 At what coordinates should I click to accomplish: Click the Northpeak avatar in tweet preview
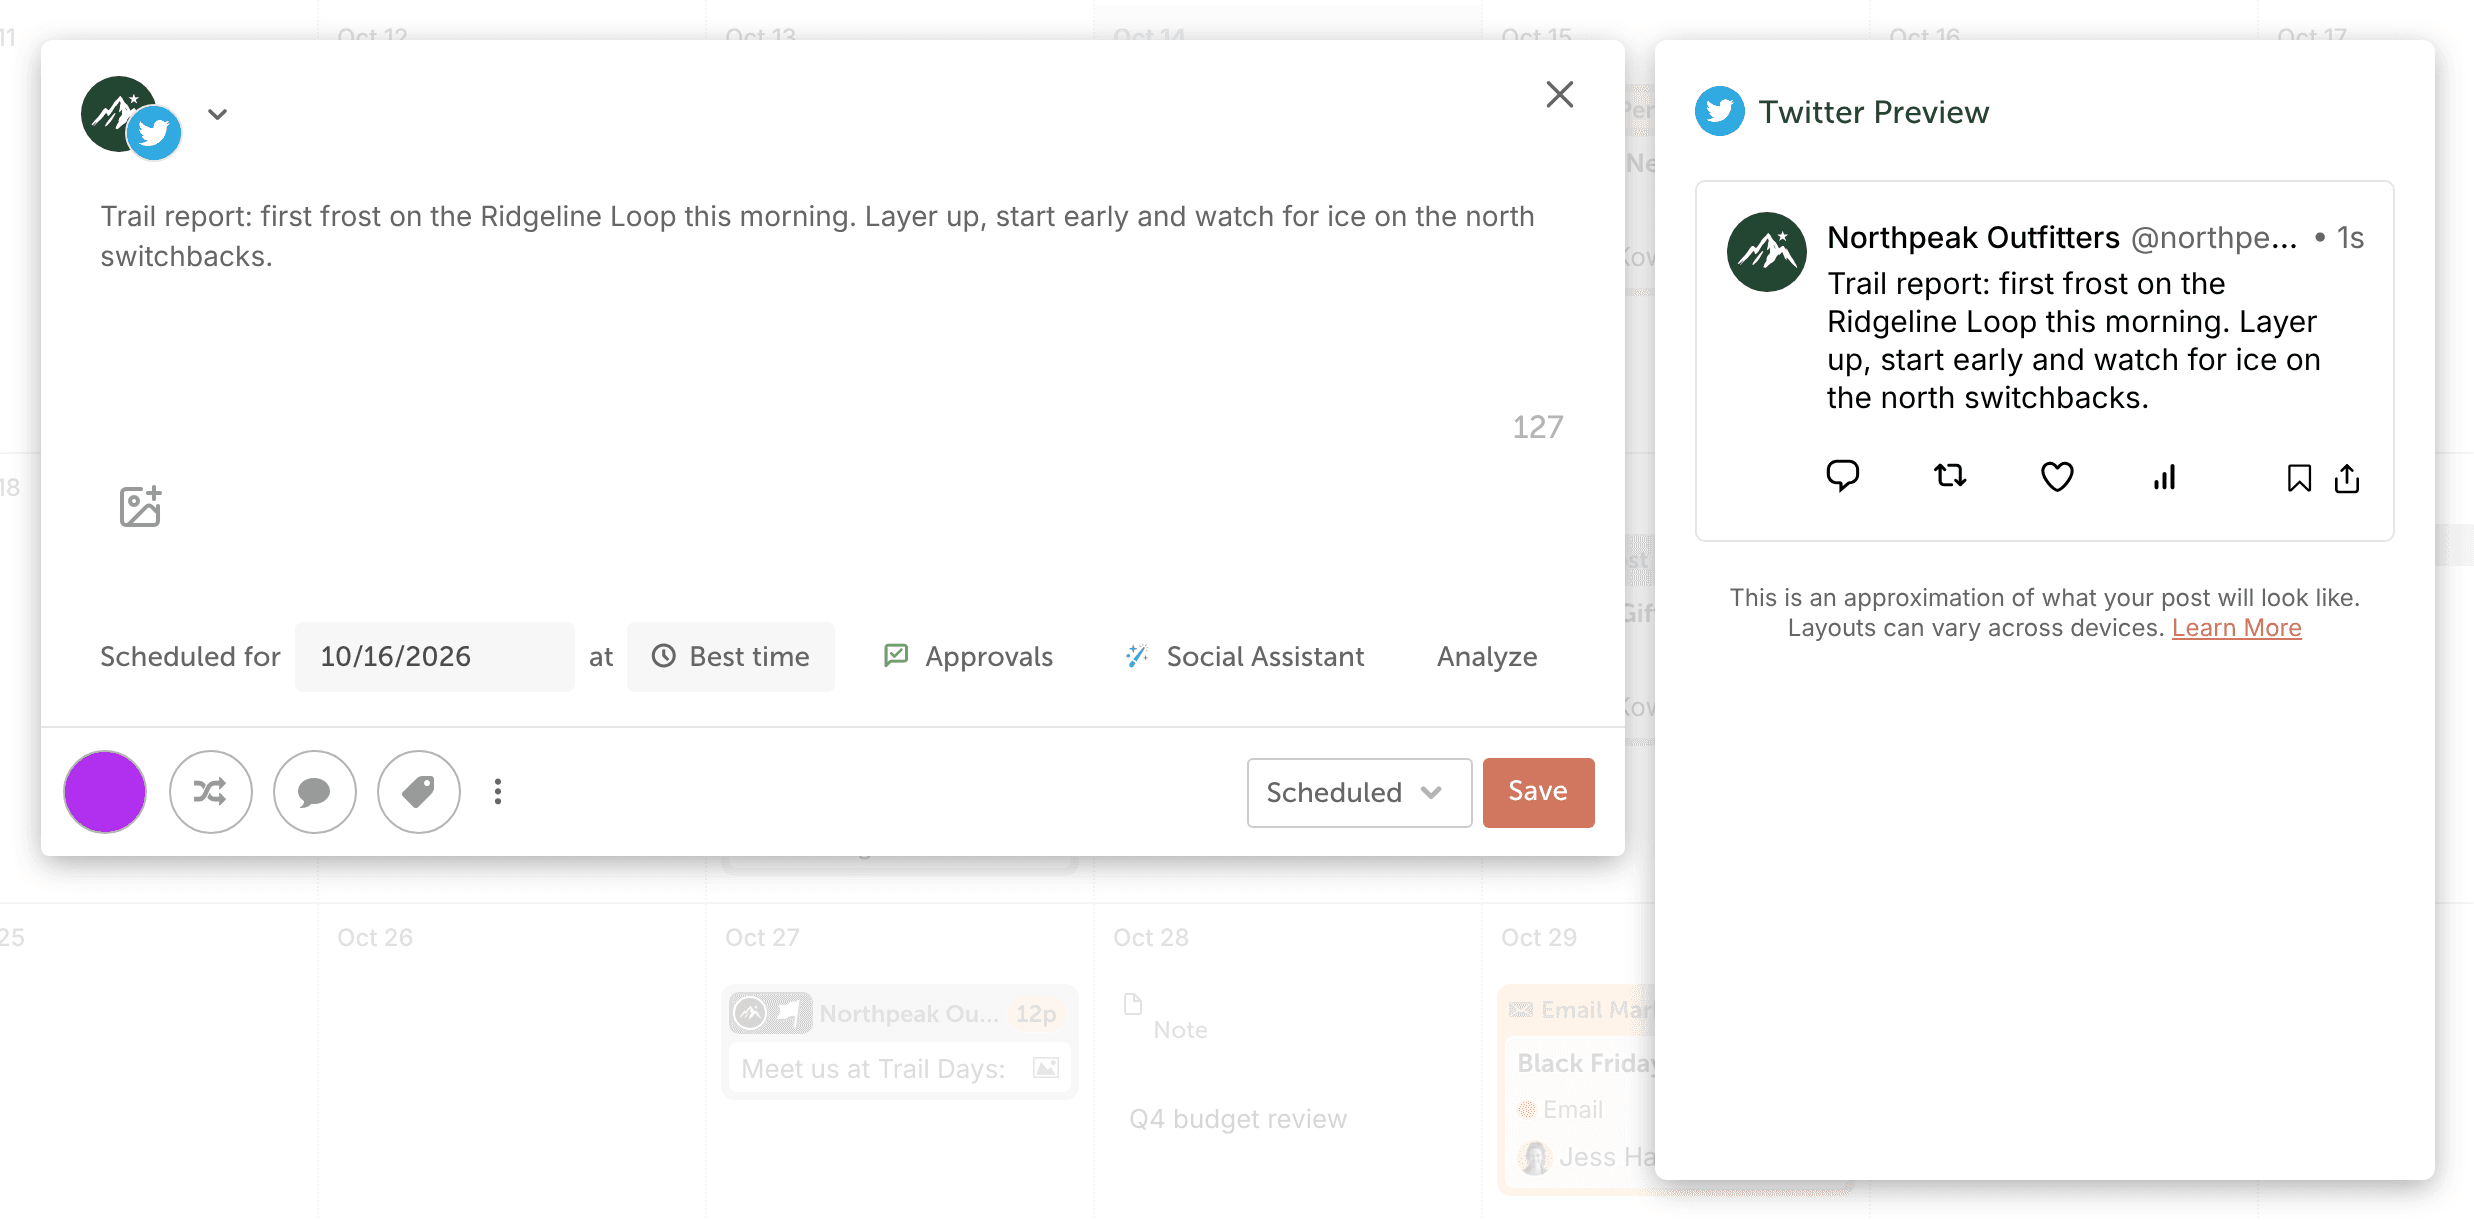point(1767,252)
